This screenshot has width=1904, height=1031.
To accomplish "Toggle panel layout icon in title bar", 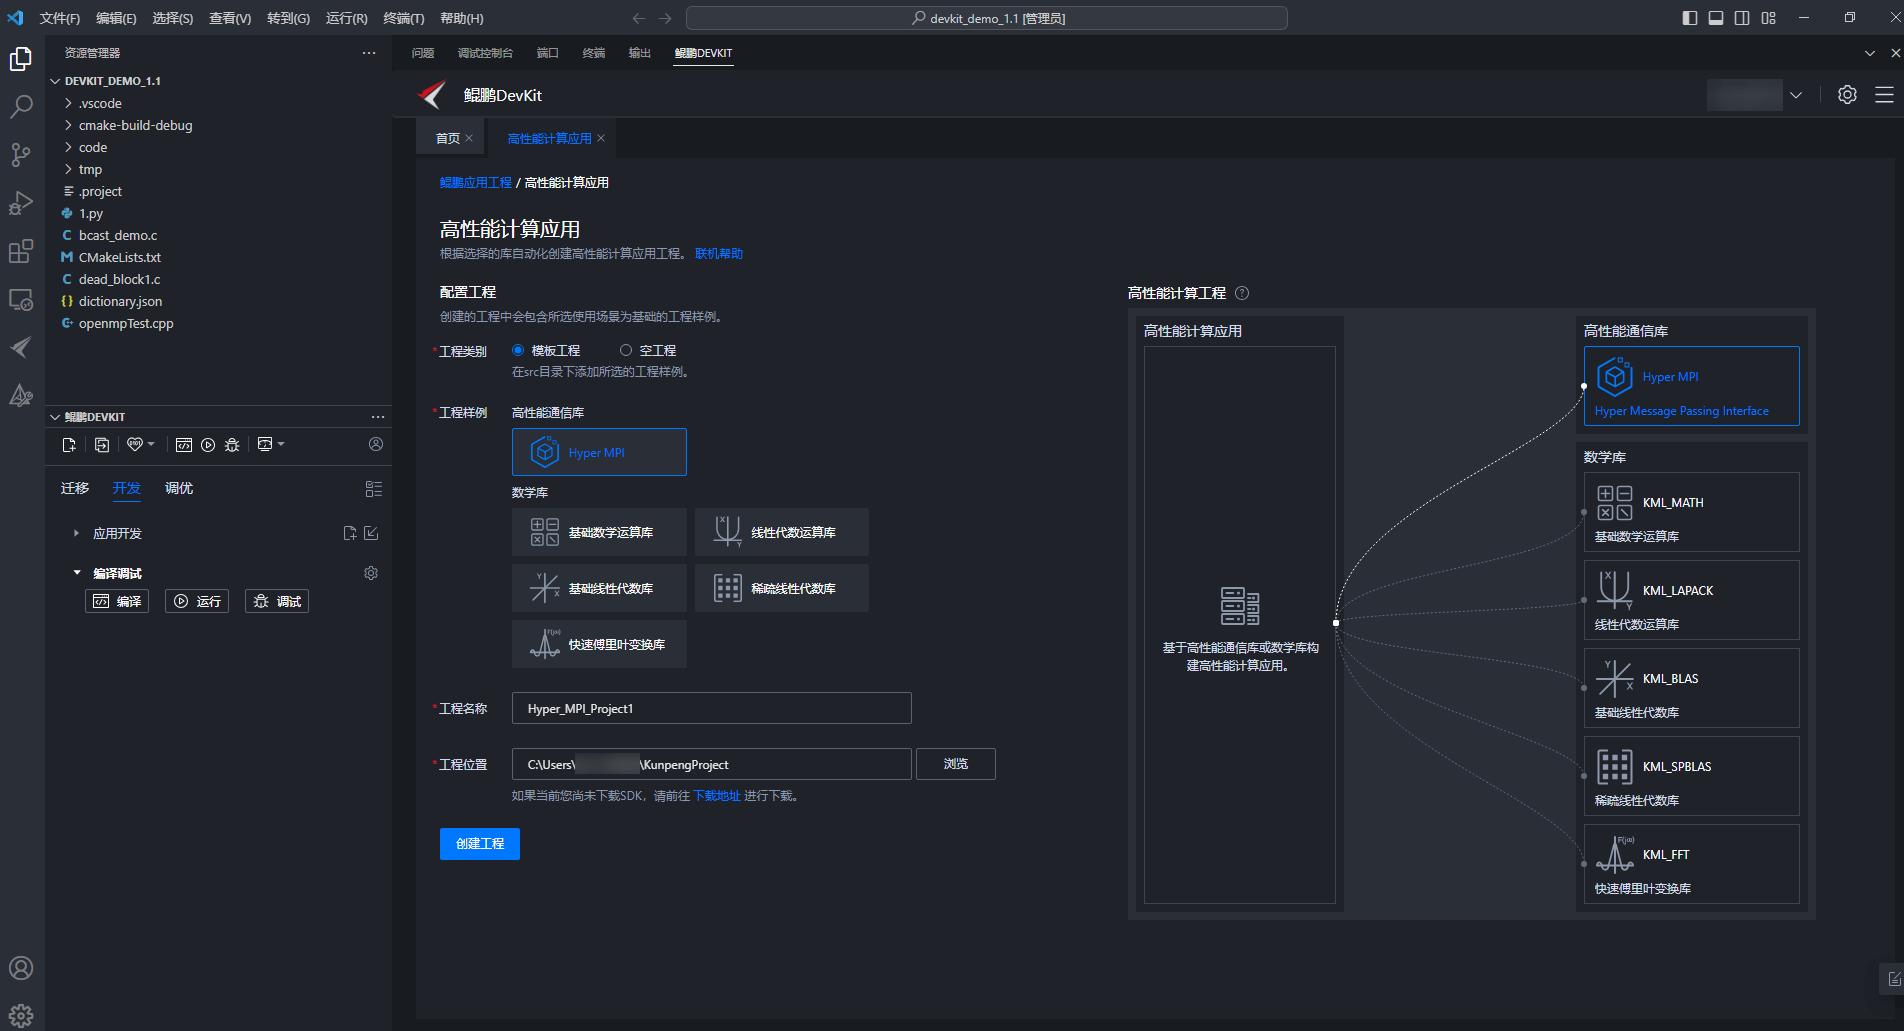I will (x=1716, y=18).
